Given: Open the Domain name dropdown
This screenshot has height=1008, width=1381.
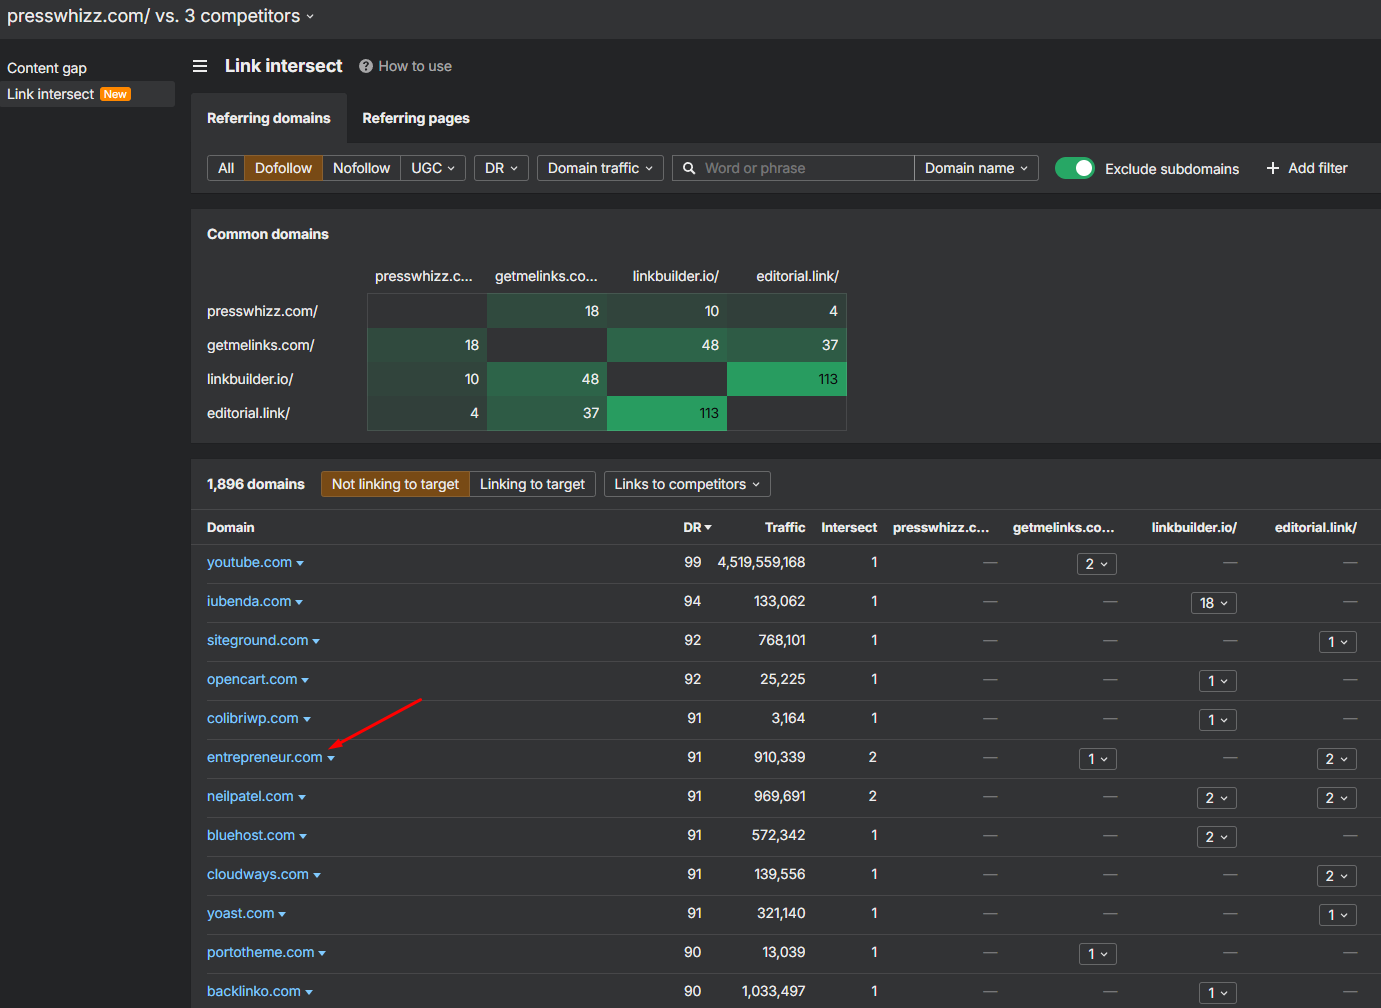Looking at the screenshot, I should (x=976, y=168).
